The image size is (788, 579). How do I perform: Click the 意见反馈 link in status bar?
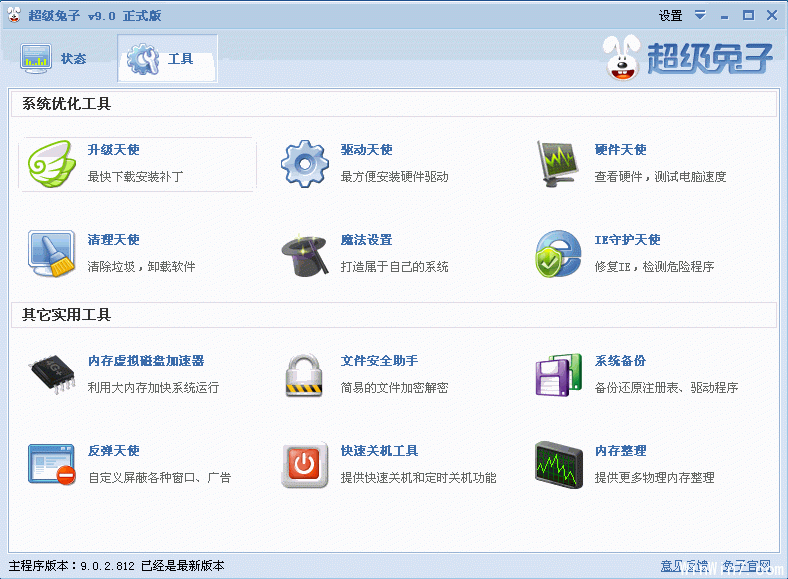684,566
